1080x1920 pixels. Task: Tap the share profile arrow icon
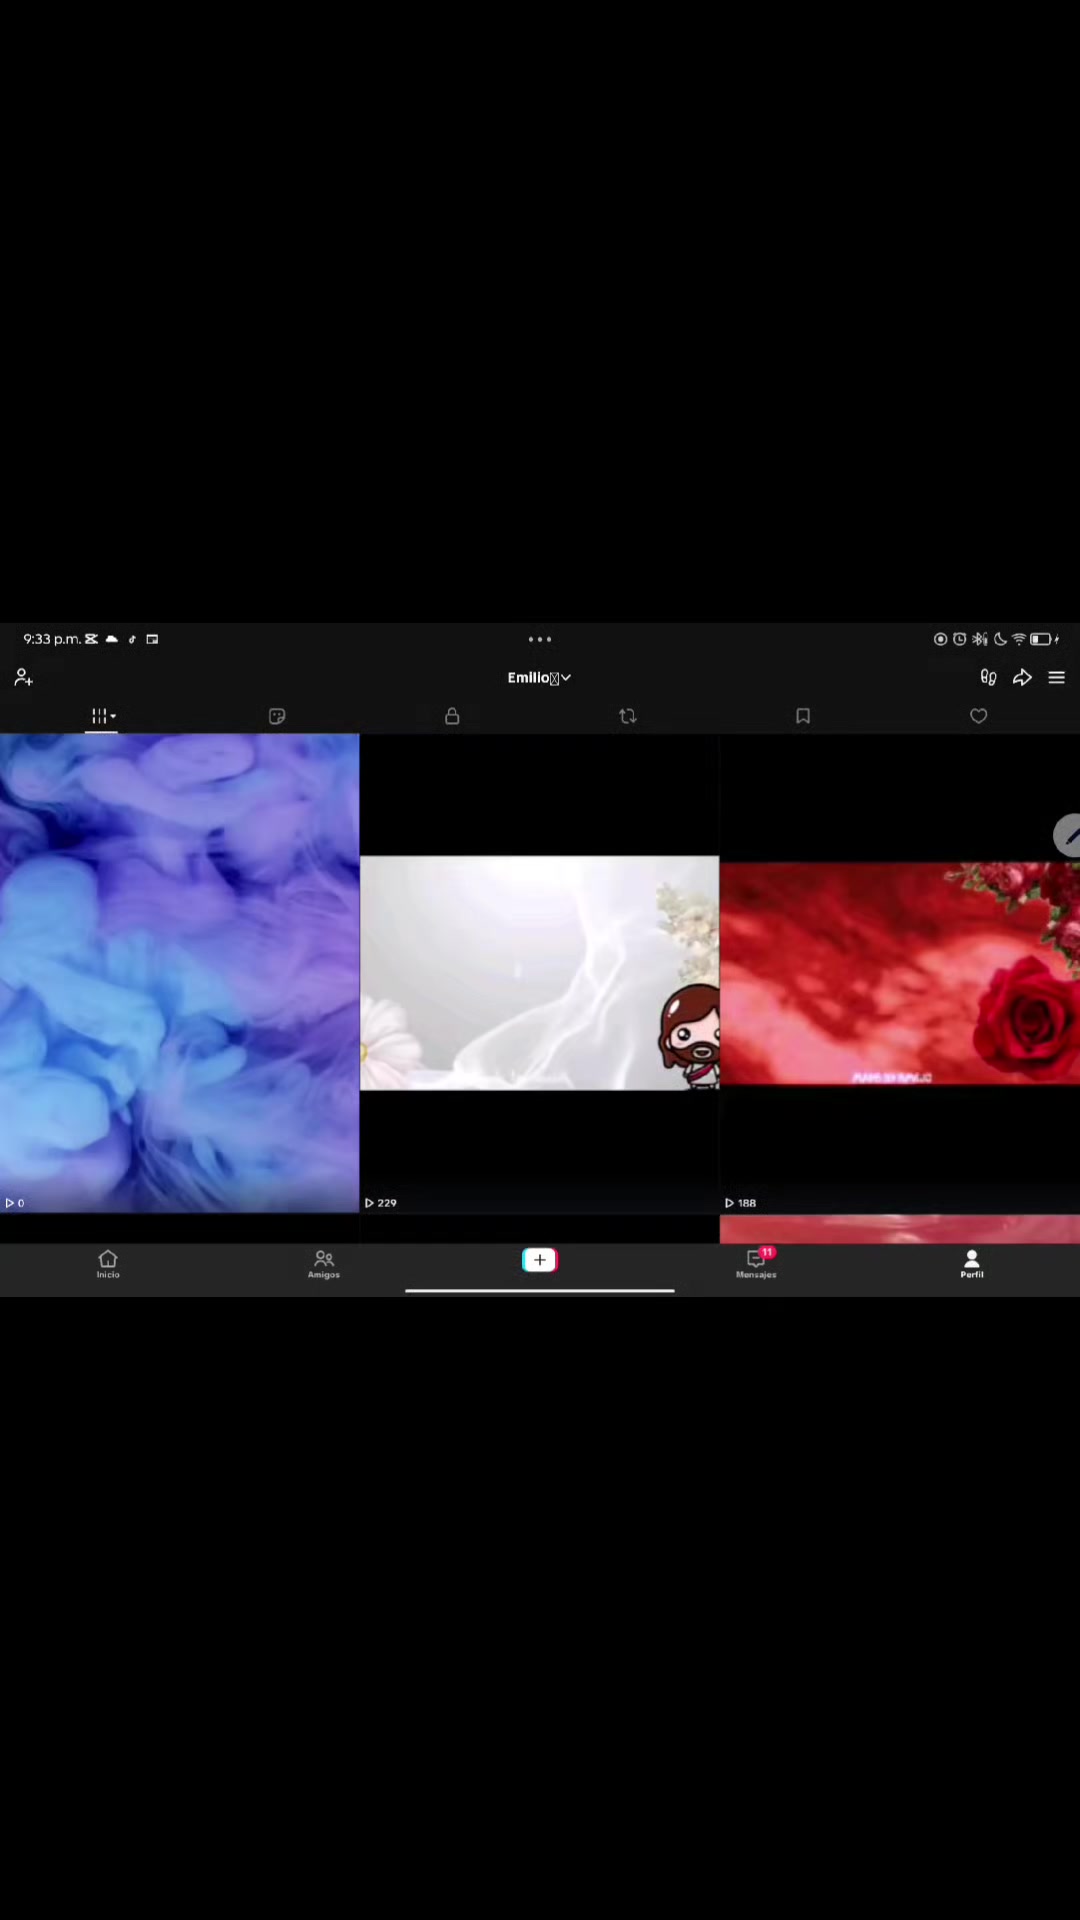click(x=1022, y=678)
